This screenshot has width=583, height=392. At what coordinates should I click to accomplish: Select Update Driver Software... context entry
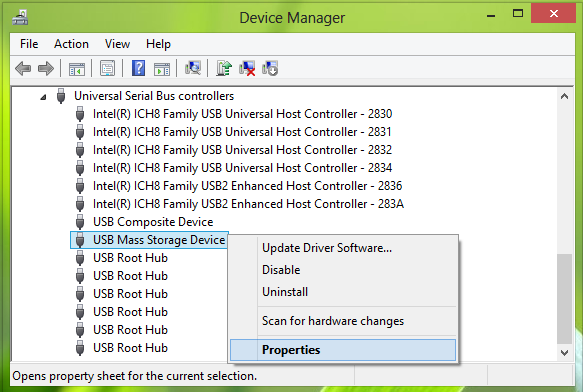pos(327,248)
